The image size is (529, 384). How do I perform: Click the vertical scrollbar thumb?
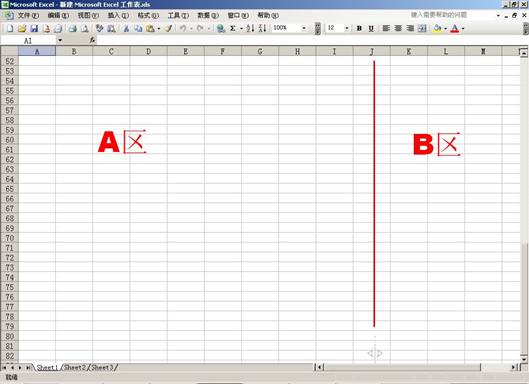pos(524,298)
